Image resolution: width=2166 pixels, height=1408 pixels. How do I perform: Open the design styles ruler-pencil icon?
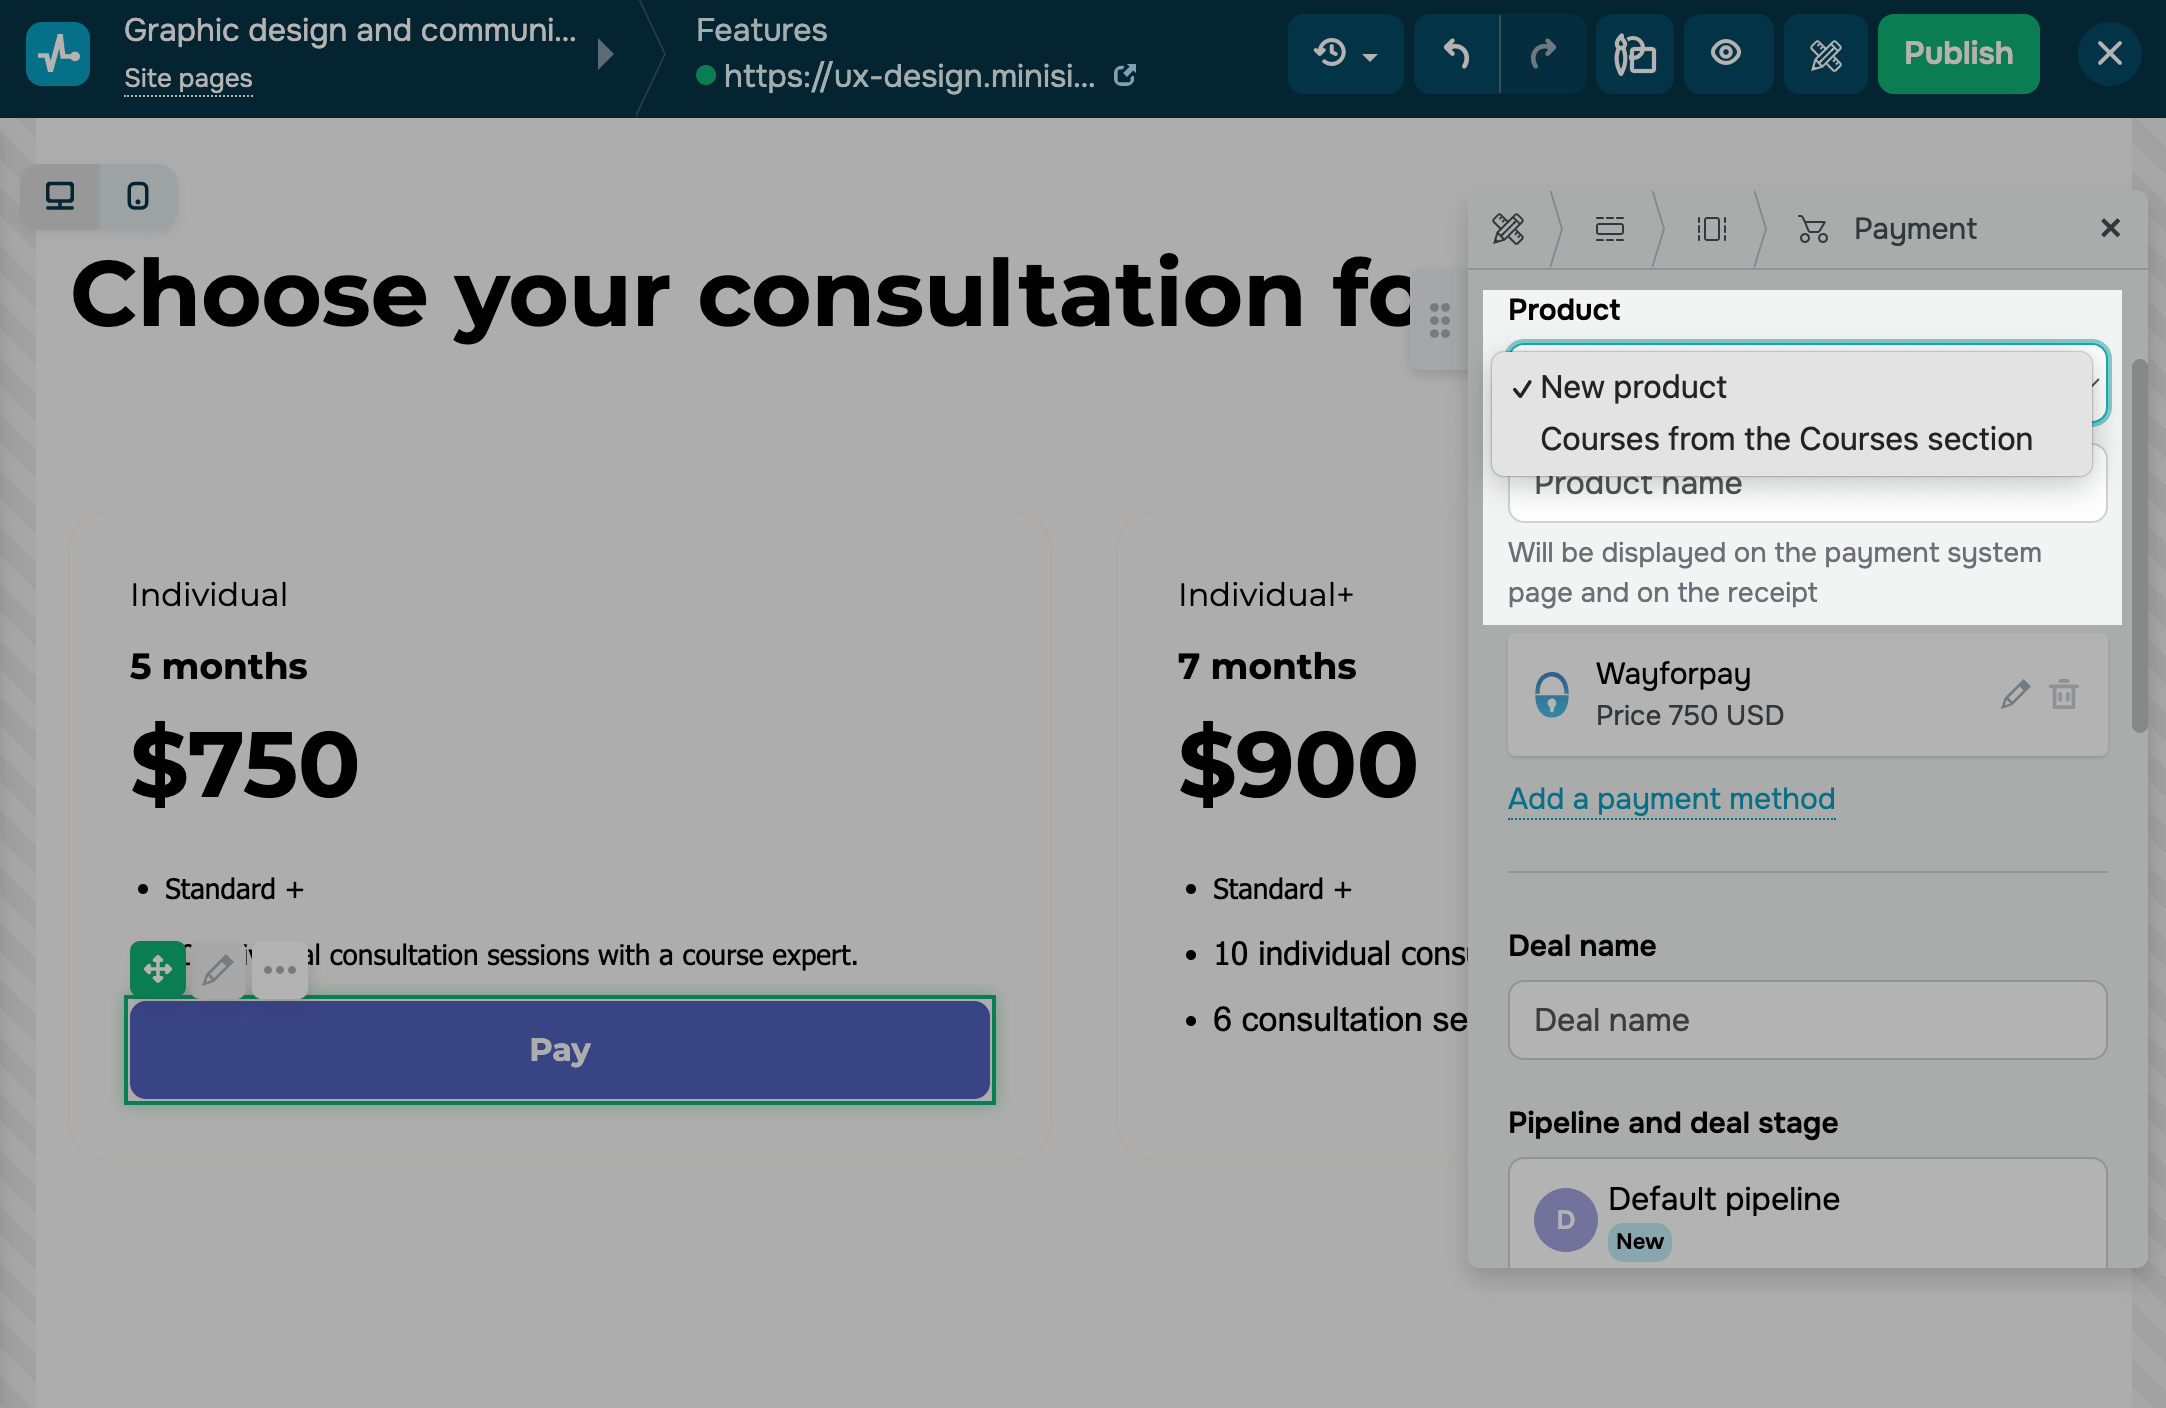click(1825, 54)
